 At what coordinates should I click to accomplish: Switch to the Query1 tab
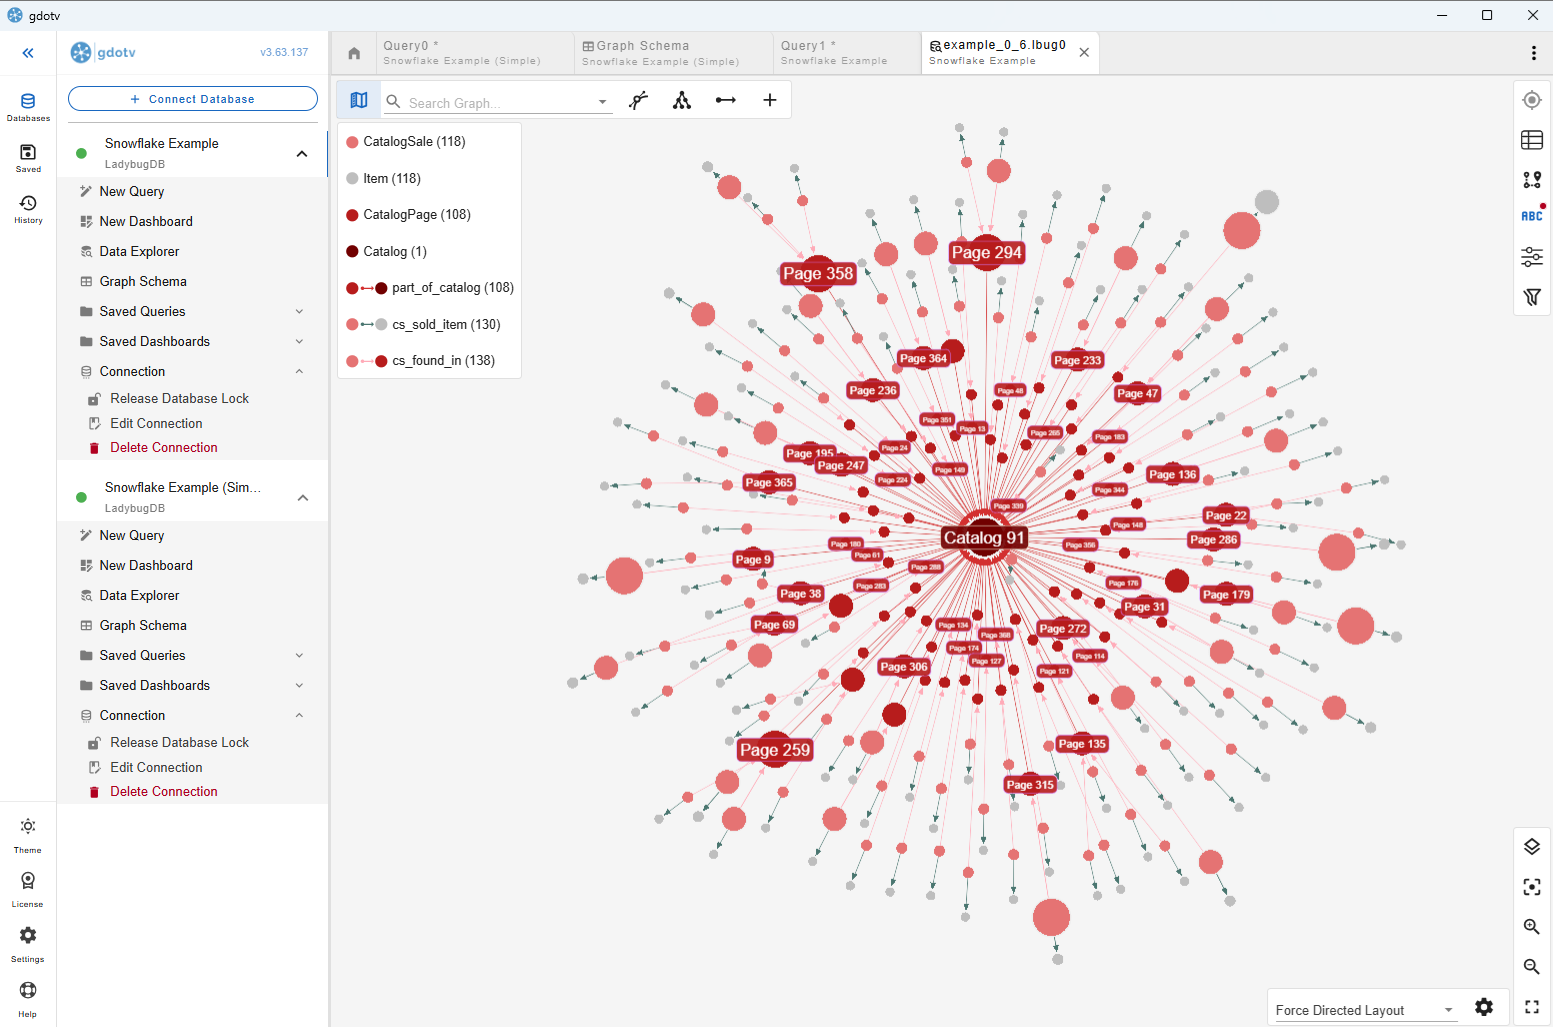click(846, 53)
